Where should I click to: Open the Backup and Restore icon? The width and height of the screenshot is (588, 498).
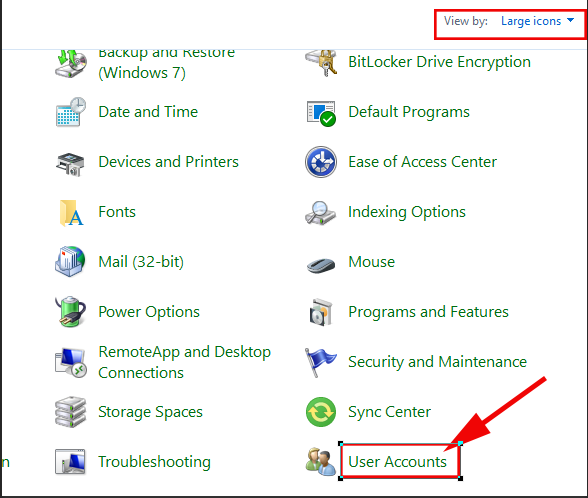click(71, 63)
